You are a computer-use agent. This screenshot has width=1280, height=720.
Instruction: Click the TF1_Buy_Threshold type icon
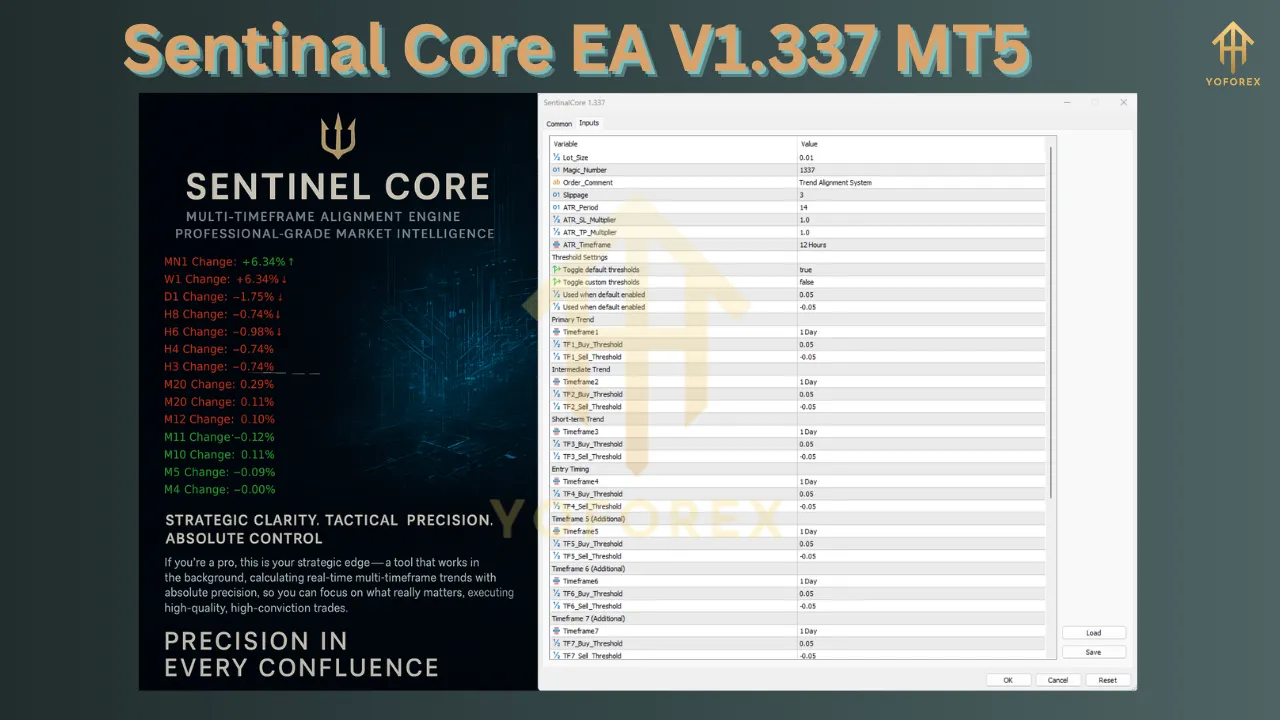556,344
